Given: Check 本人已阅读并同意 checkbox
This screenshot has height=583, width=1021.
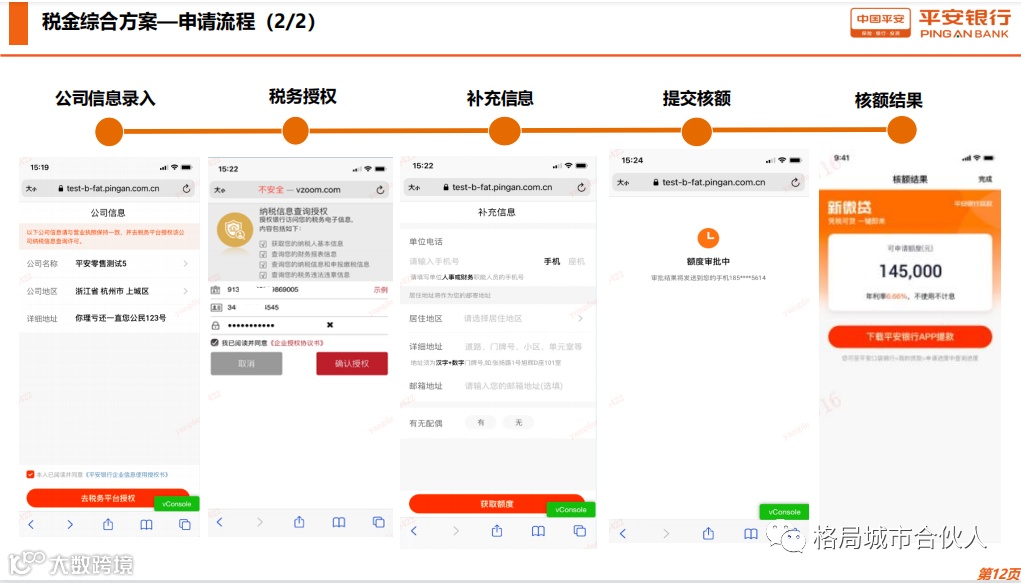Looking at the screenshot, I should click(30, 474).
